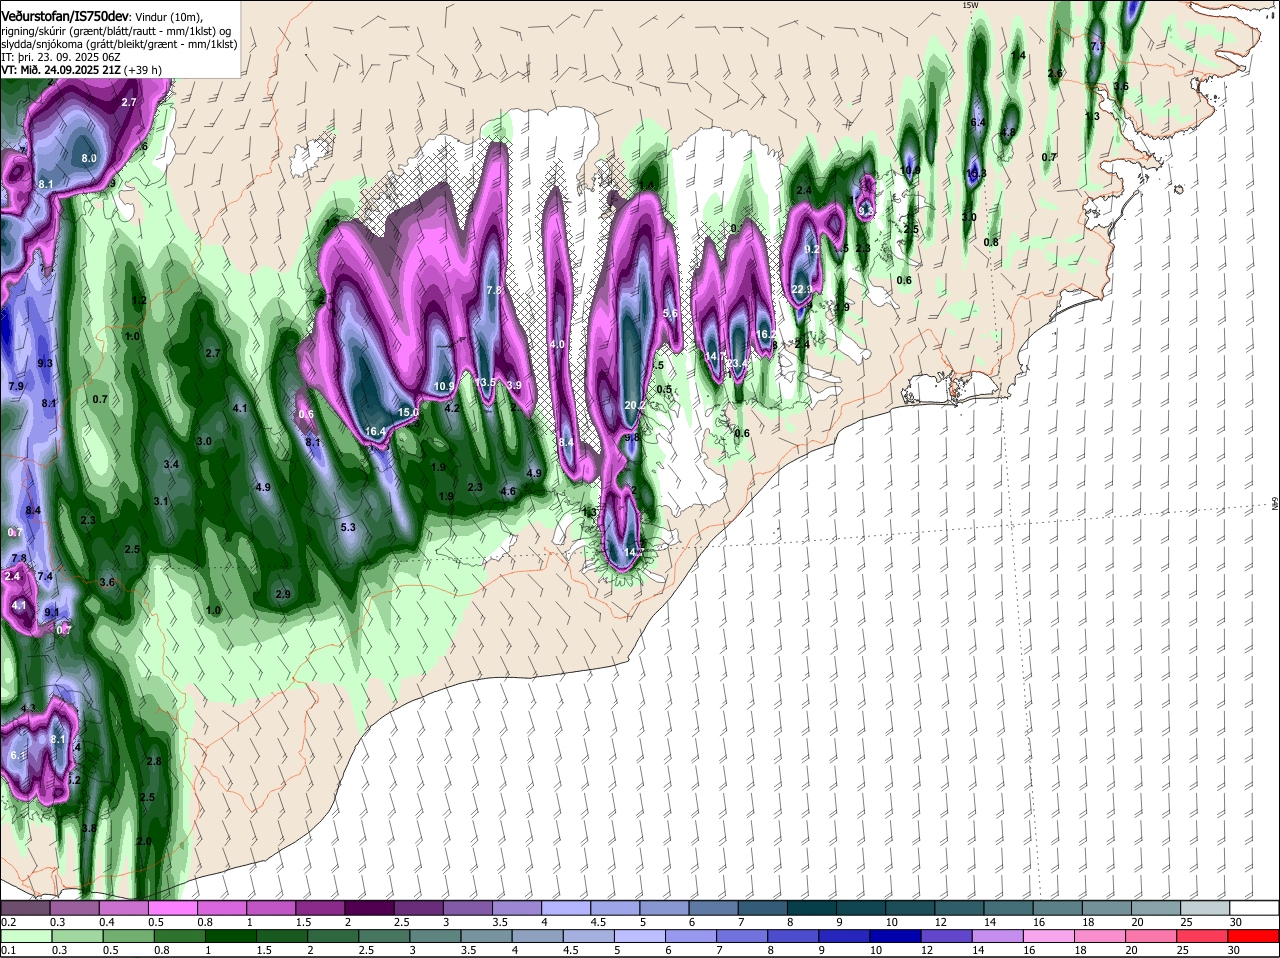This screenshot has width=1280, height=958.
Task: Click the 3.4 value on the map
Action: click(x=171, y=464)
